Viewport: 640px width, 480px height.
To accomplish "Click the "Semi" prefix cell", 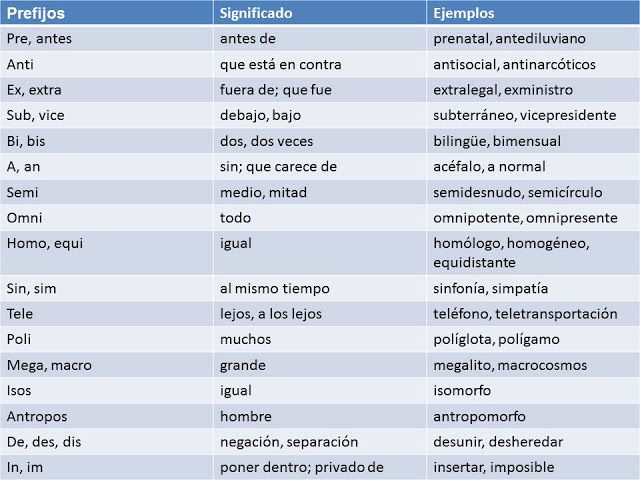I will click(x=23, y=192).
